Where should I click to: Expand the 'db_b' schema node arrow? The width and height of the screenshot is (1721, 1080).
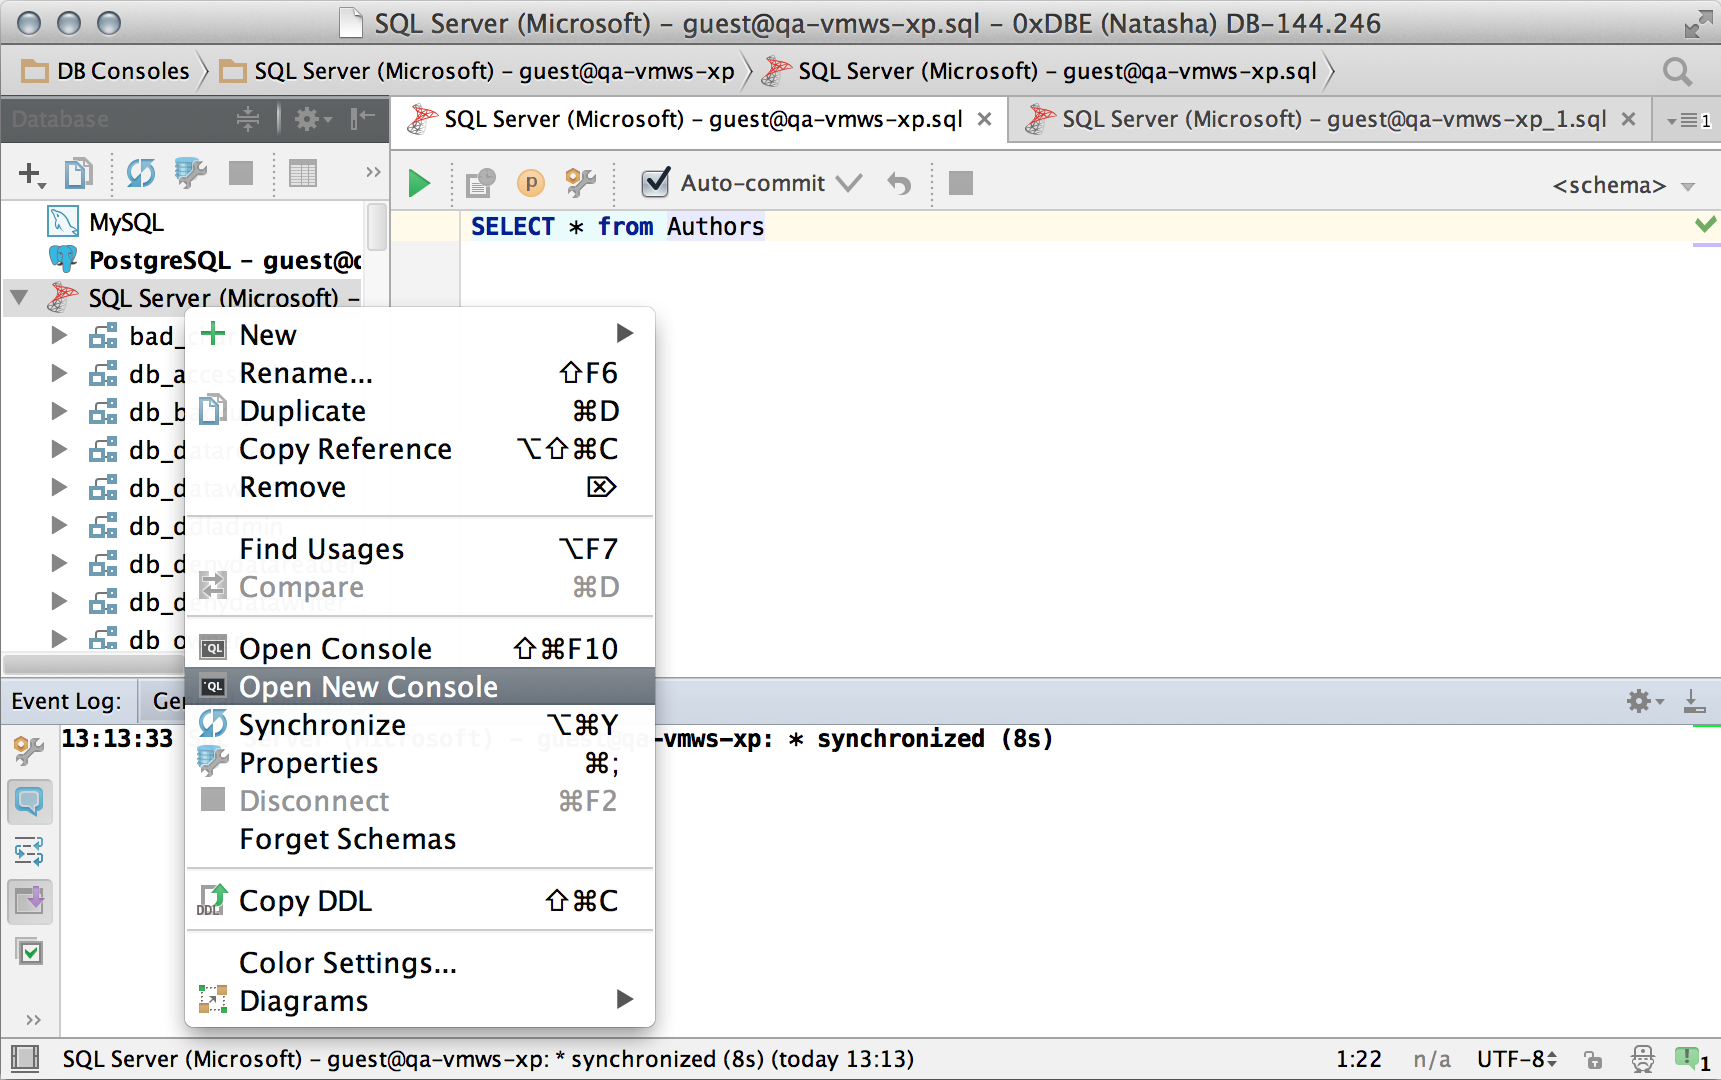click(x=60, y=411)
